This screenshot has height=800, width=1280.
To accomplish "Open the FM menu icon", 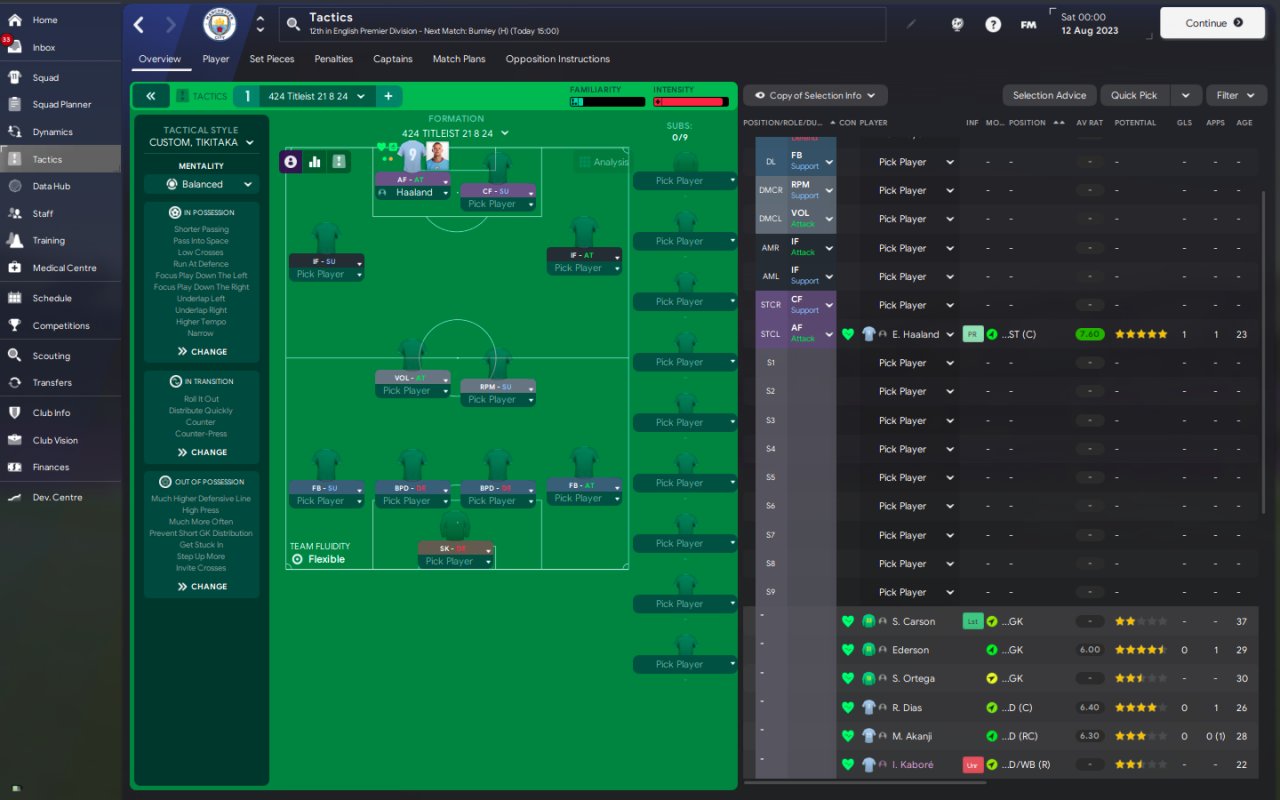I will pos(1028,24).
